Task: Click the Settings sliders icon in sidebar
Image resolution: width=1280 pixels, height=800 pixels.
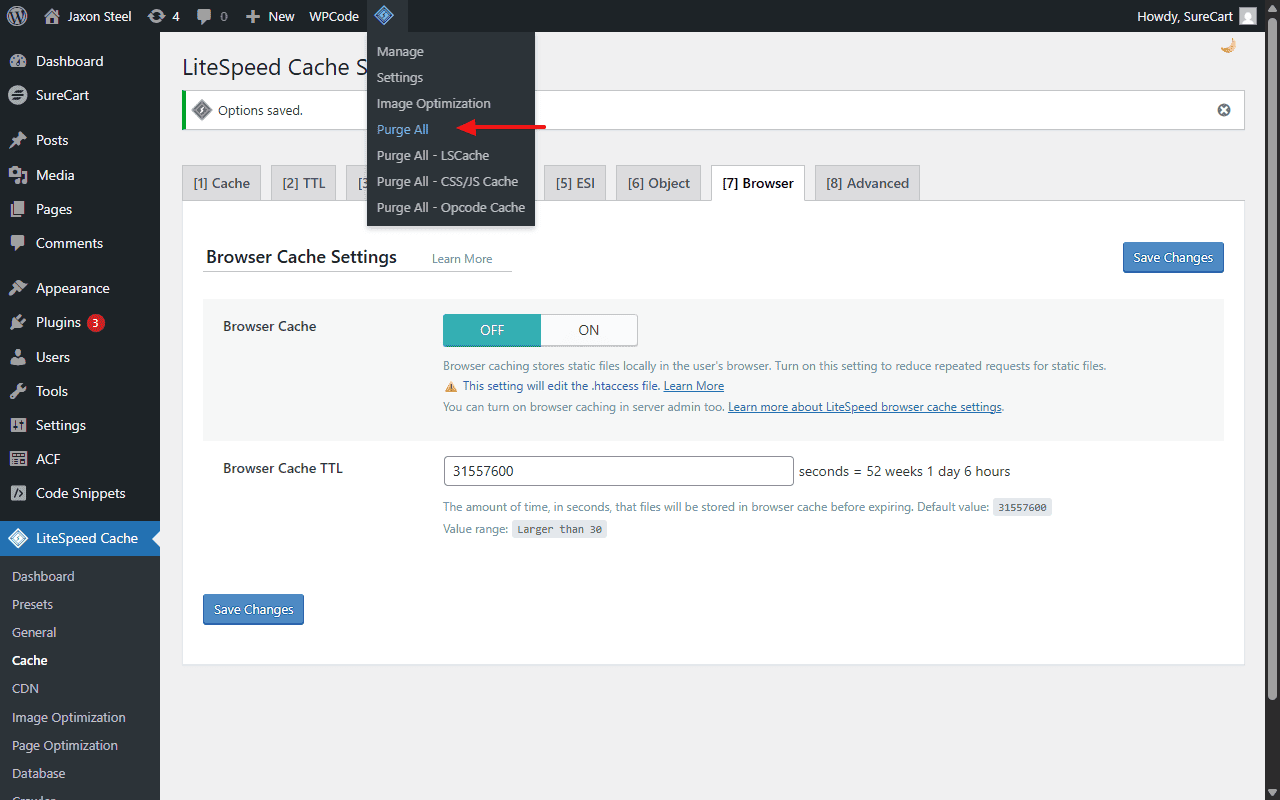Action: pos(18,425)
